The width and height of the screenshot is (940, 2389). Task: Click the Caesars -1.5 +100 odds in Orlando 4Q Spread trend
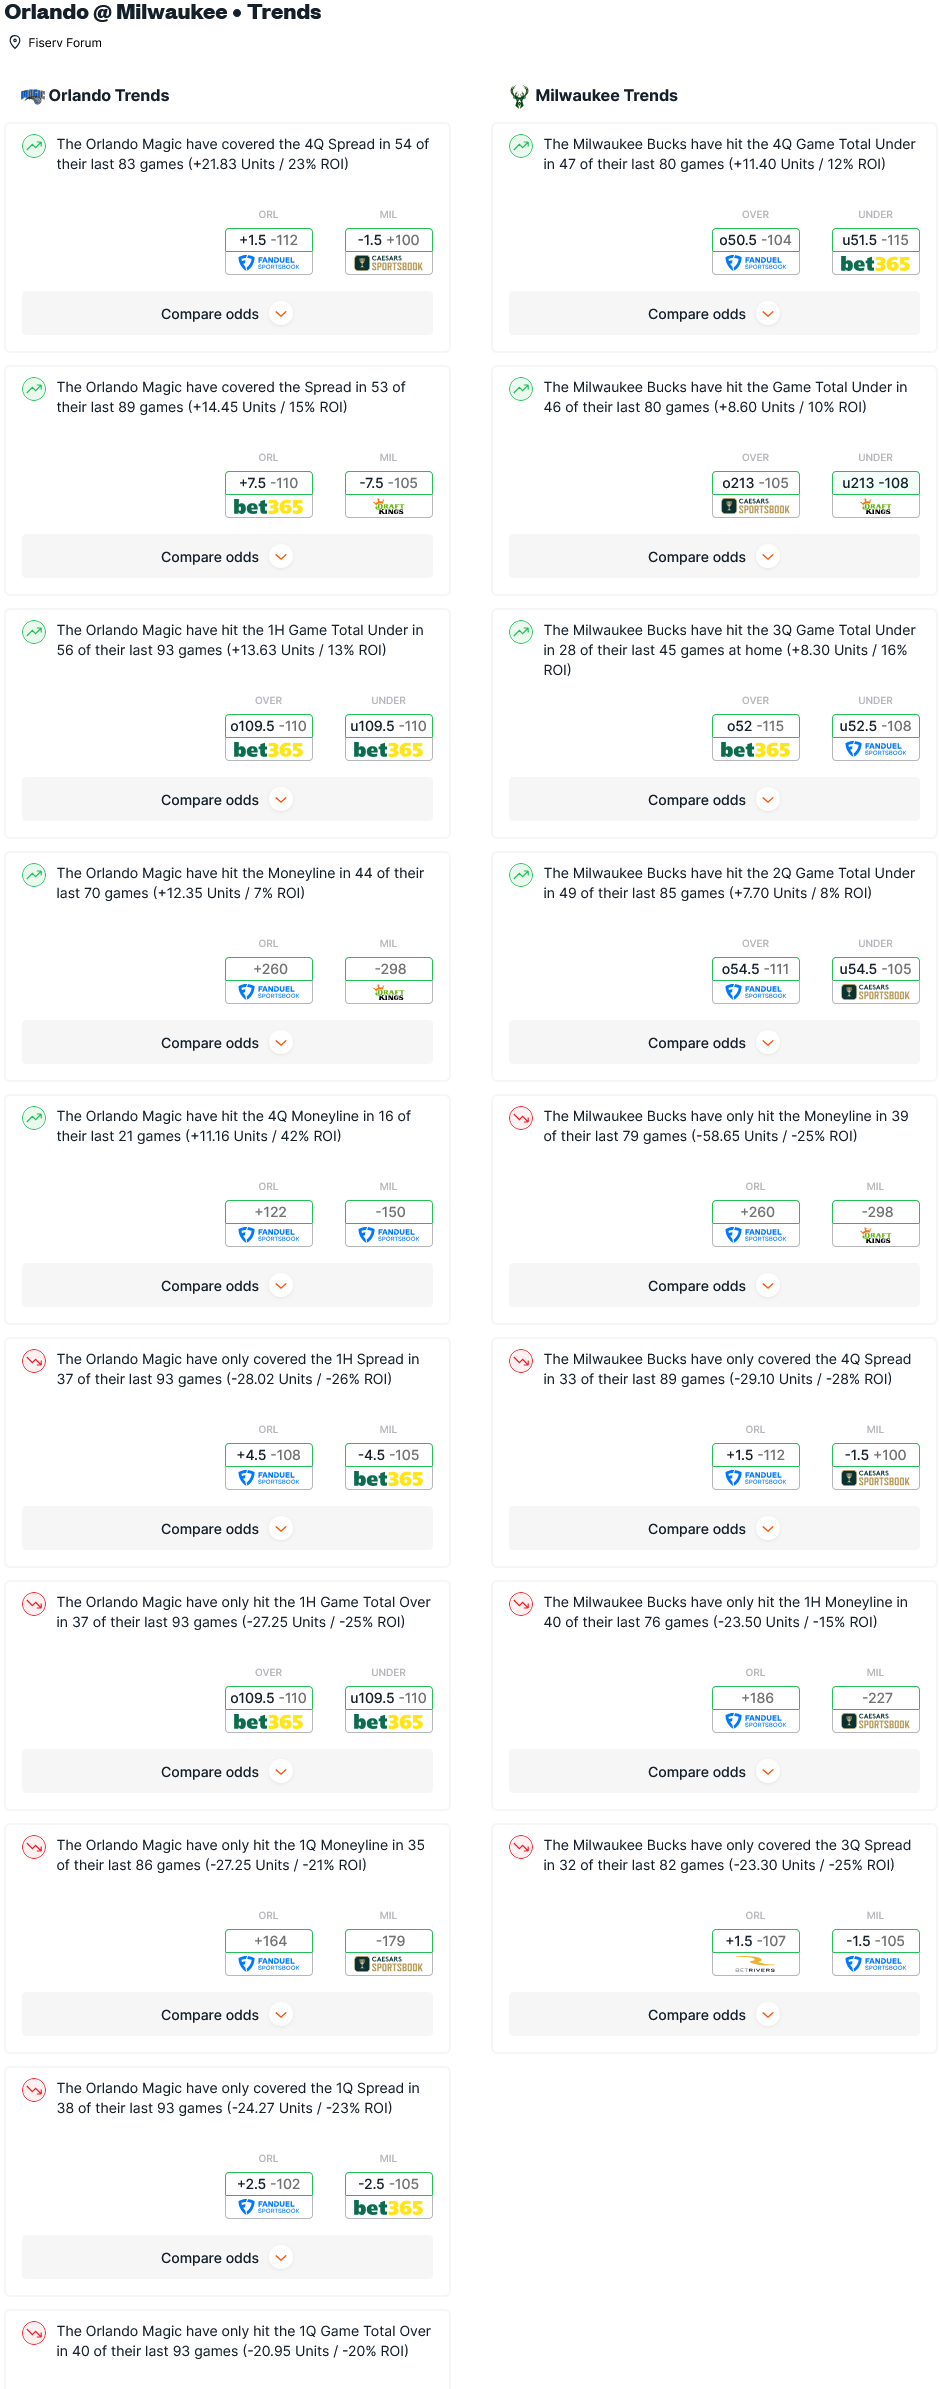coord(389,251)
